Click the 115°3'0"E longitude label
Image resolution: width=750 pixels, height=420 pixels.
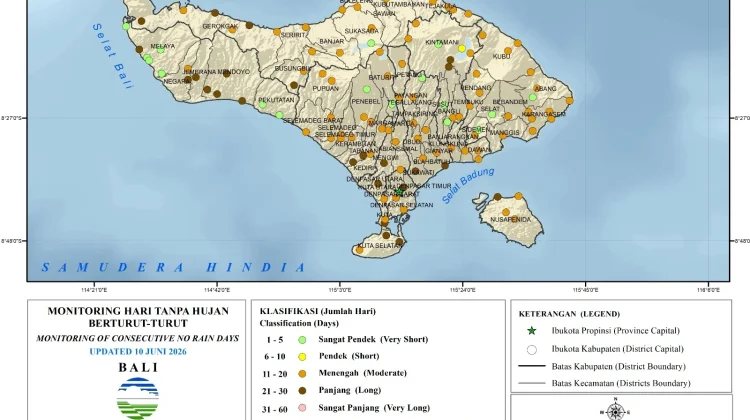click(340, 289)
